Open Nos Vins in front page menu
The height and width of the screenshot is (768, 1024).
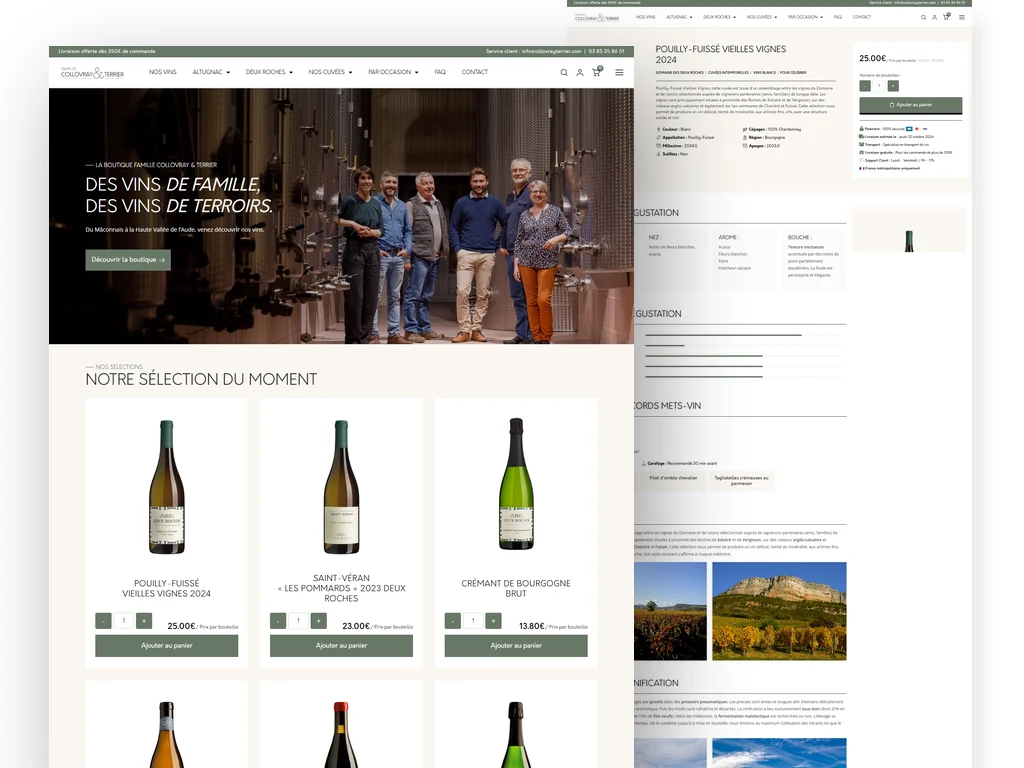[163, 72]
